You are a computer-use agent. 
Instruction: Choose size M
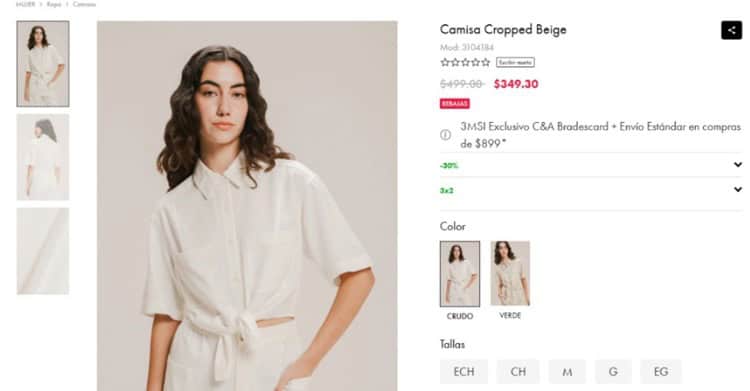(x=567, y=371)
